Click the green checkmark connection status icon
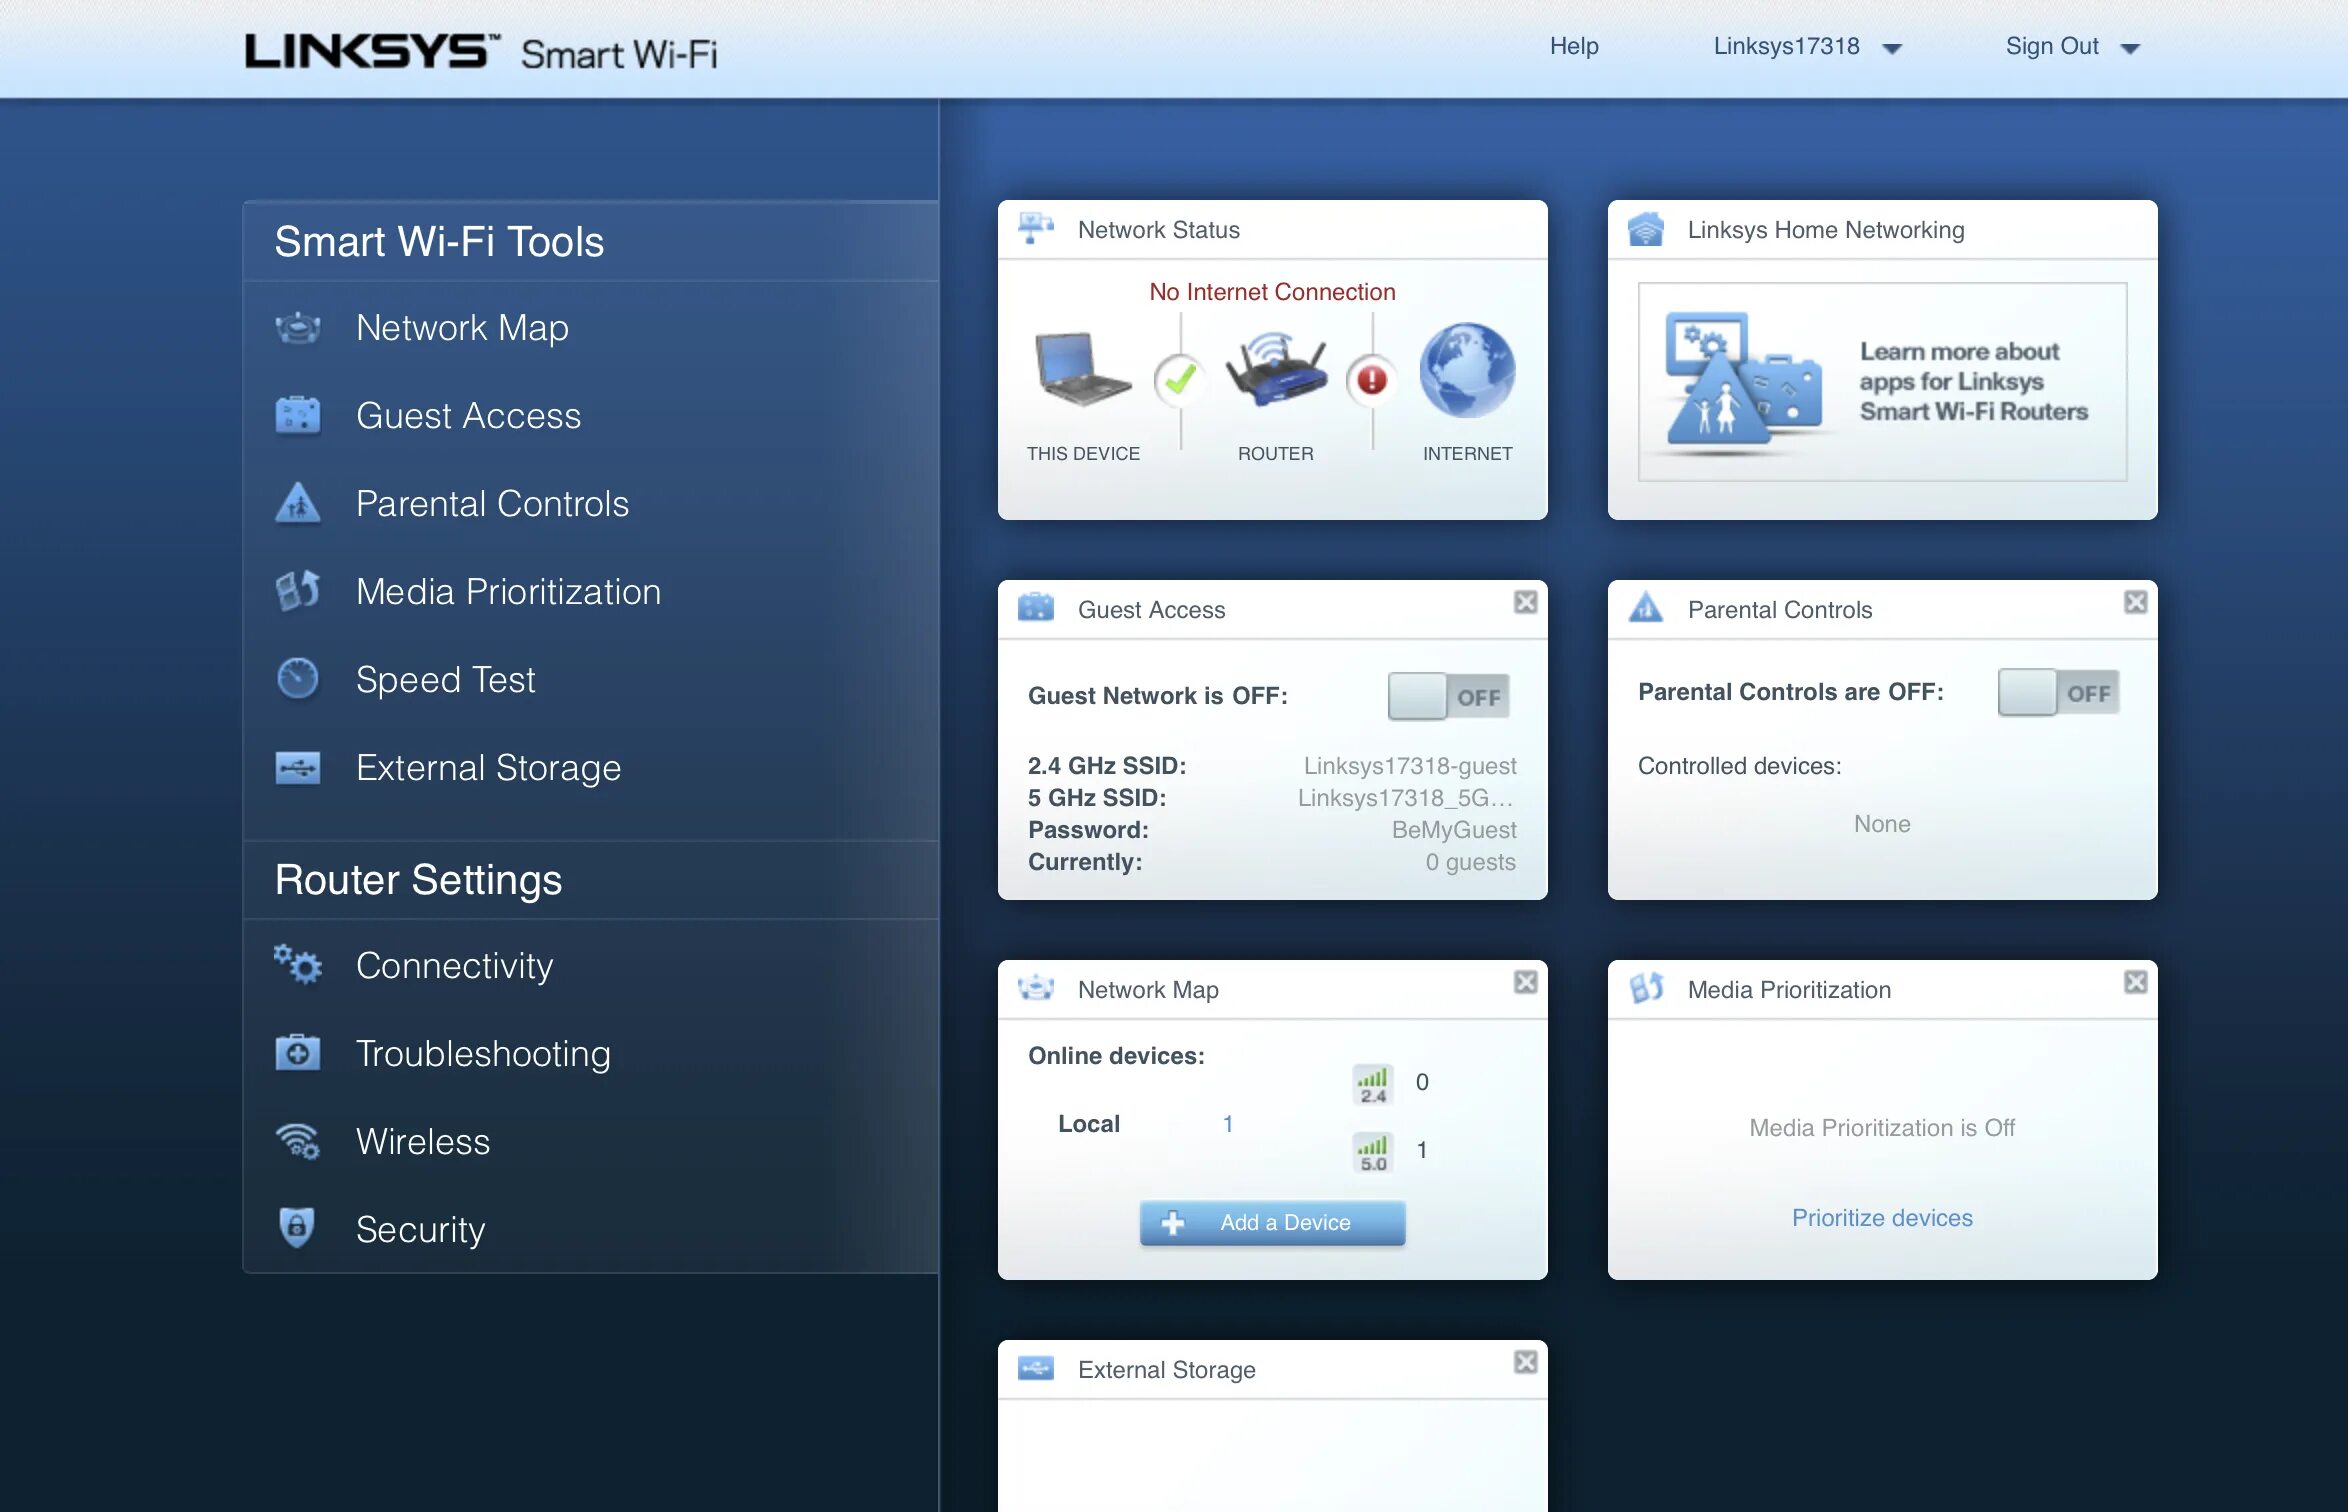Viewport: 2348px width, 1512px height. pos(1180,380)
